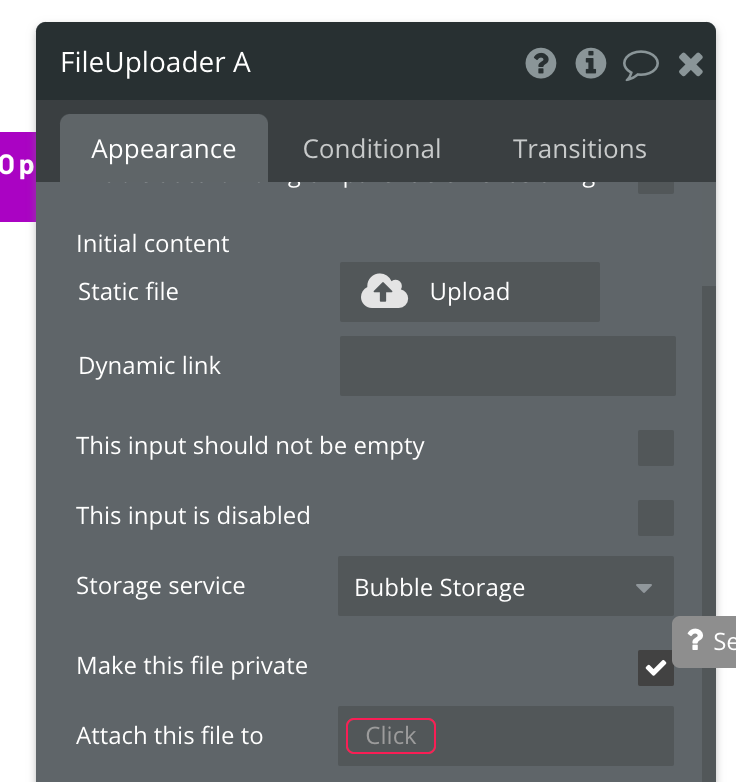The image size is (736, 782).
Task: Switch to the Conditional tab
Action: coord(372,149)
